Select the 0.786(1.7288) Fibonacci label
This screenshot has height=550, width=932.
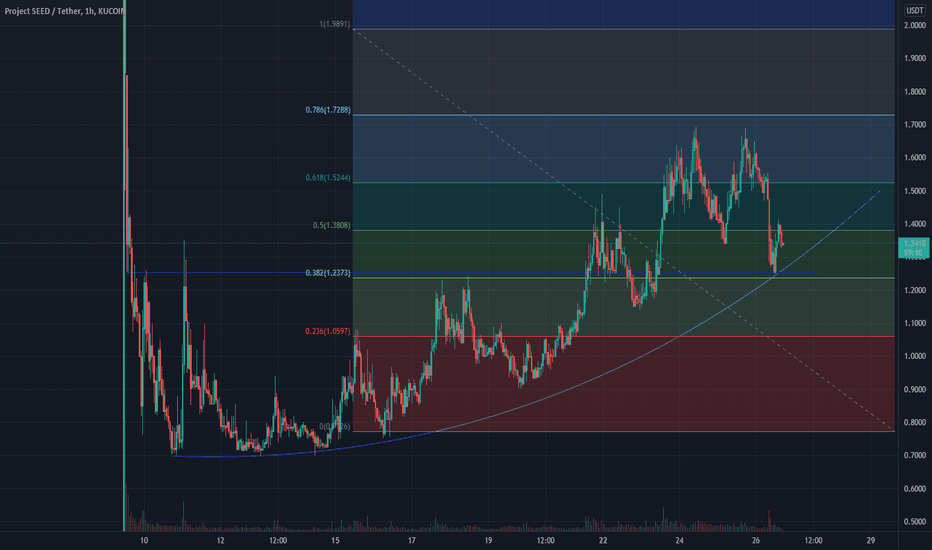[328, 110]
